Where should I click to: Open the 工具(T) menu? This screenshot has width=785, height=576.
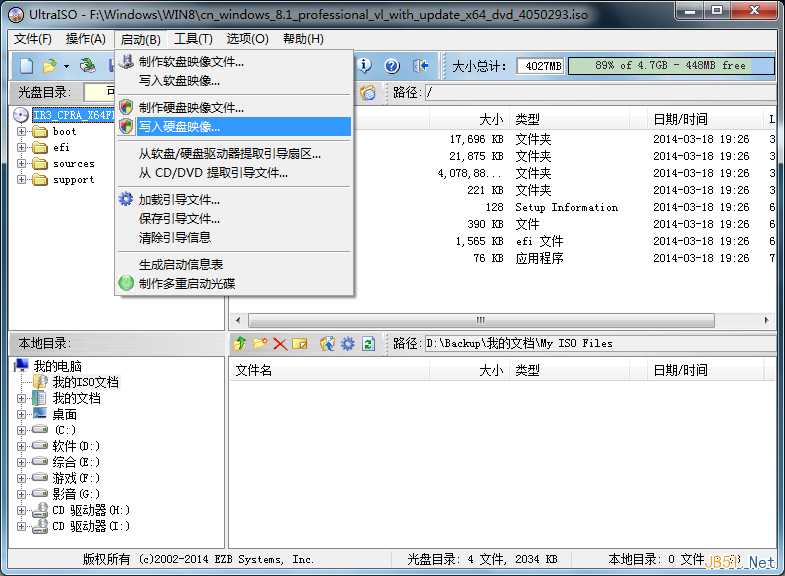[x=193, y=39]
